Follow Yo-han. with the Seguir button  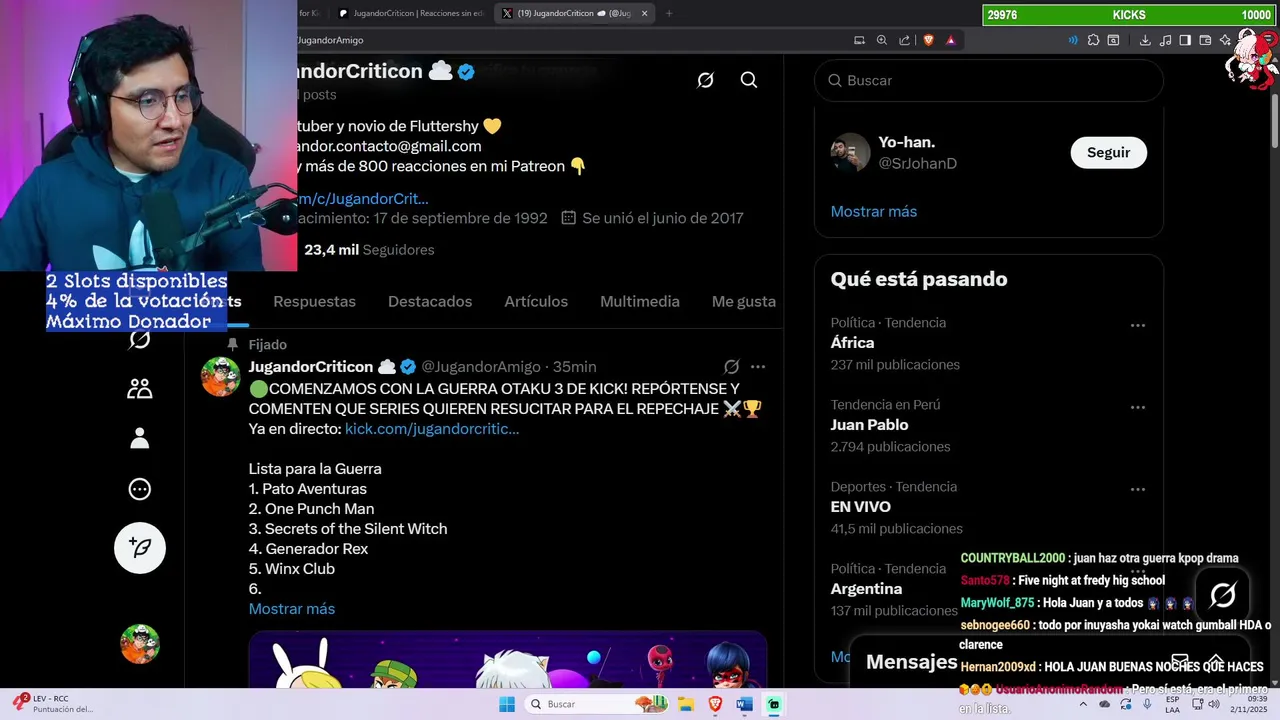1108,152
